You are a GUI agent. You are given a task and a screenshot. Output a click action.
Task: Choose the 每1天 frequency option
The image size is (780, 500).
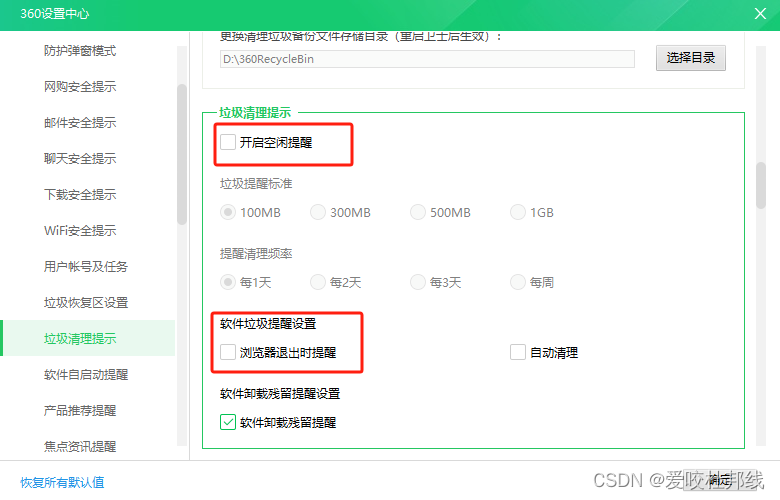(228, 283)
